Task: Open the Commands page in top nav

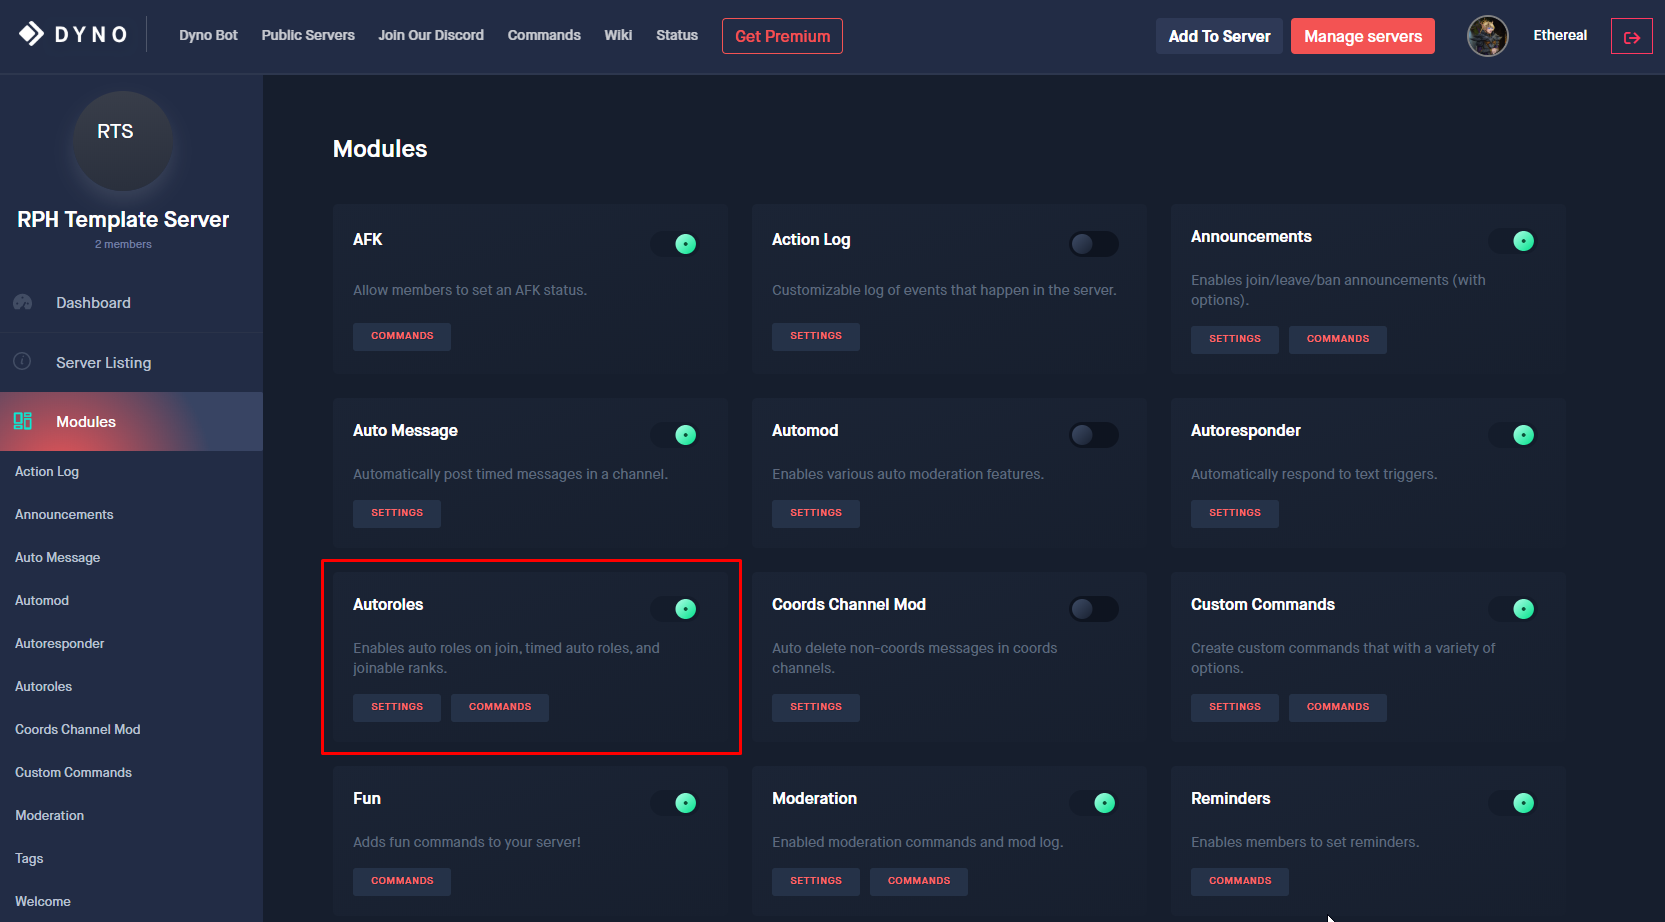Action: 544,35
